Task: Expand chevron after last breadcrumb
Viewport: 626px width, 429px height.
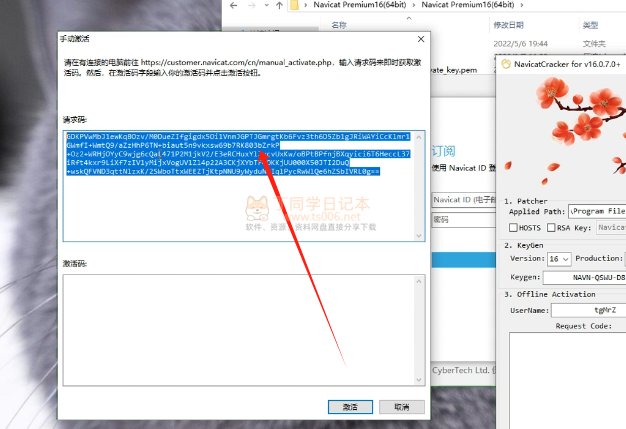Action: click(x=521, y=5)
